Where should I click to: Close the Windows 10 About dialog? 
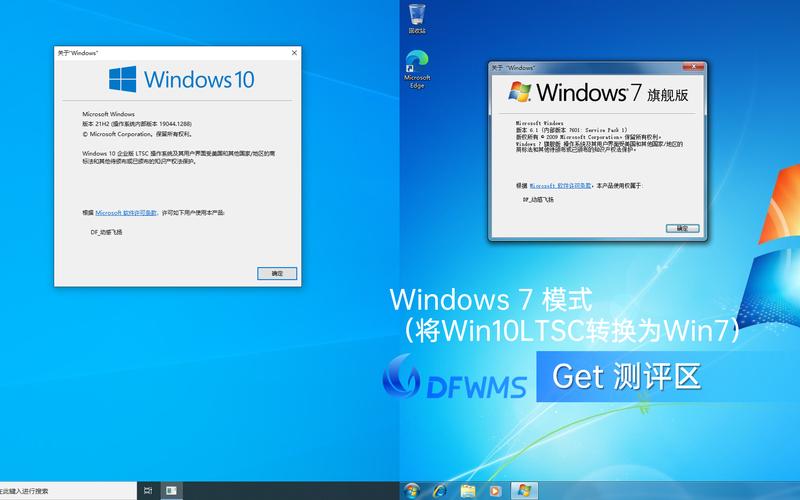pos(294,53)
